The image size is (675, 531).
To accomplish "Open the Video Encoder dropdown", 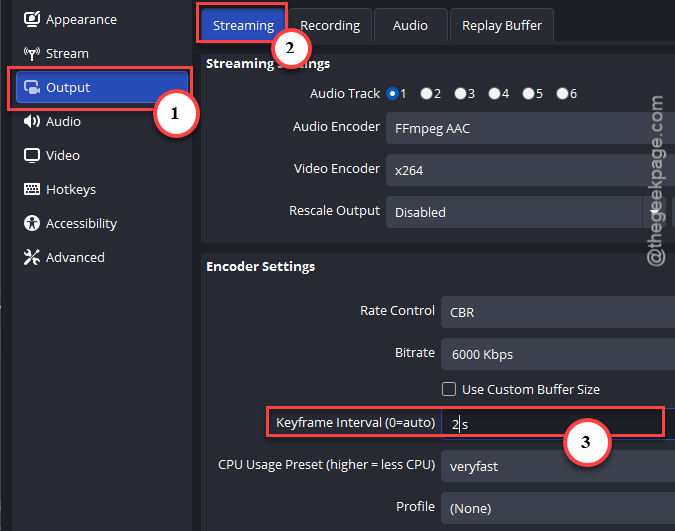I will coord(530,170).
